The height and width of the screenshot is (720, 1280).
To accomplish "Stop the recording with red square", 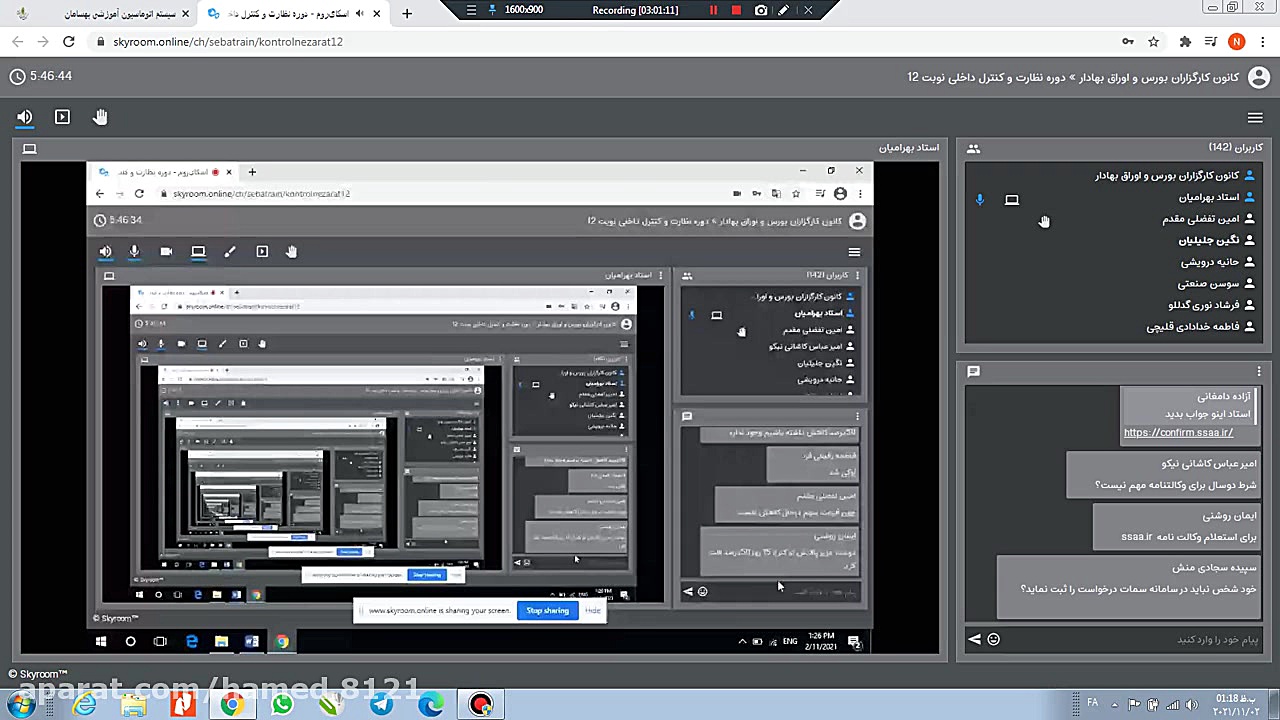I will coord(736,10).
